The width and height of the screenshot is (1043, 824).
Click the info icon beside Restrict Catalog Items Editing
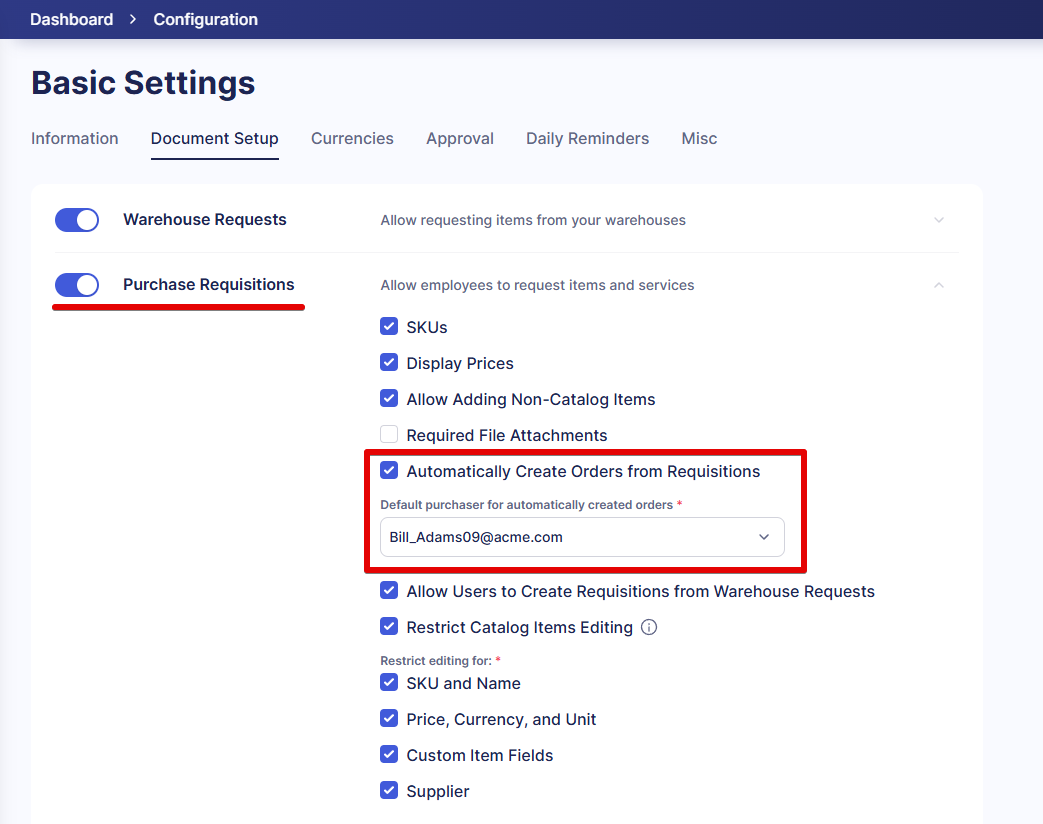(x=648, y=627)
